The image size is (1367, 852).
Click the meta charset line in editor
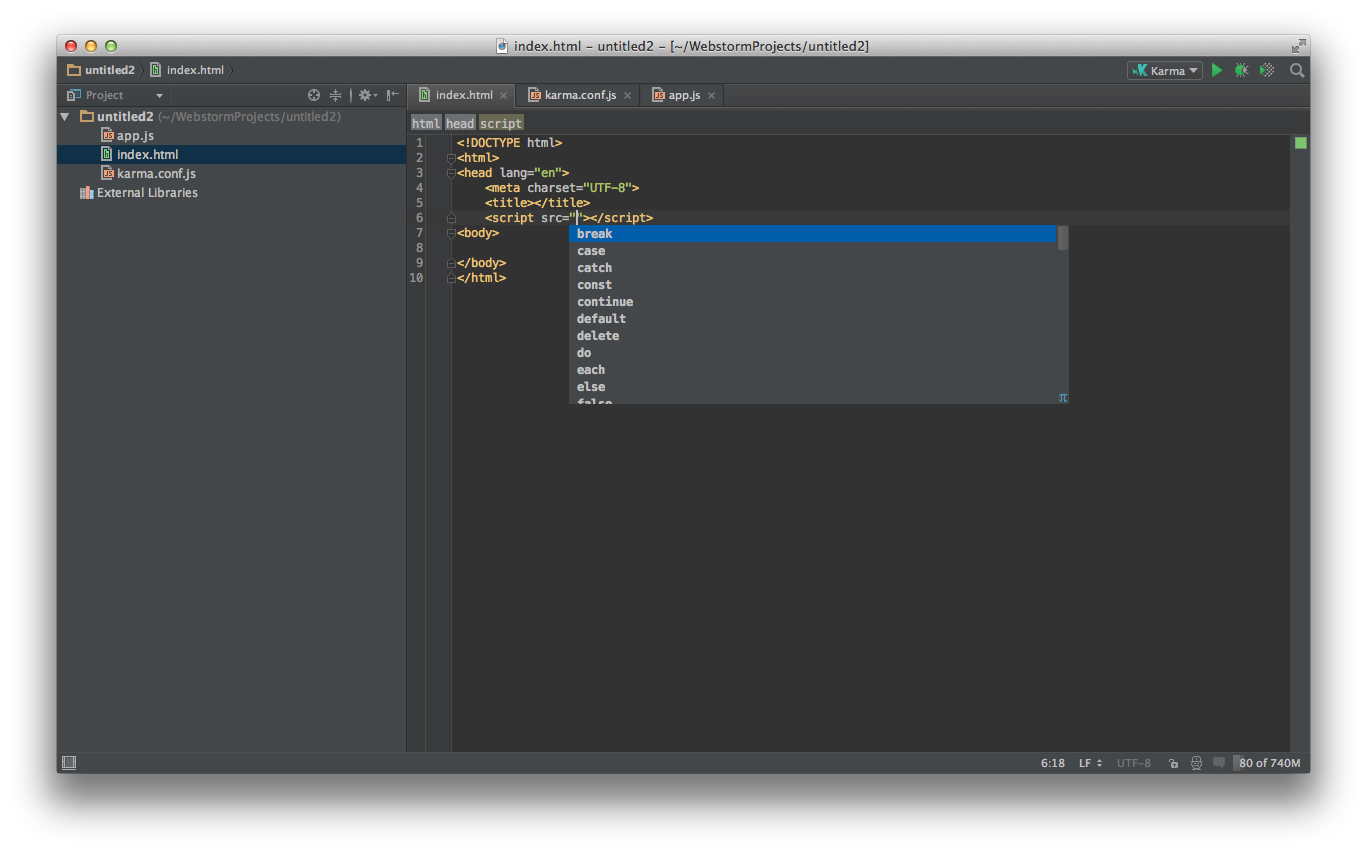click(x=562, y=188)
